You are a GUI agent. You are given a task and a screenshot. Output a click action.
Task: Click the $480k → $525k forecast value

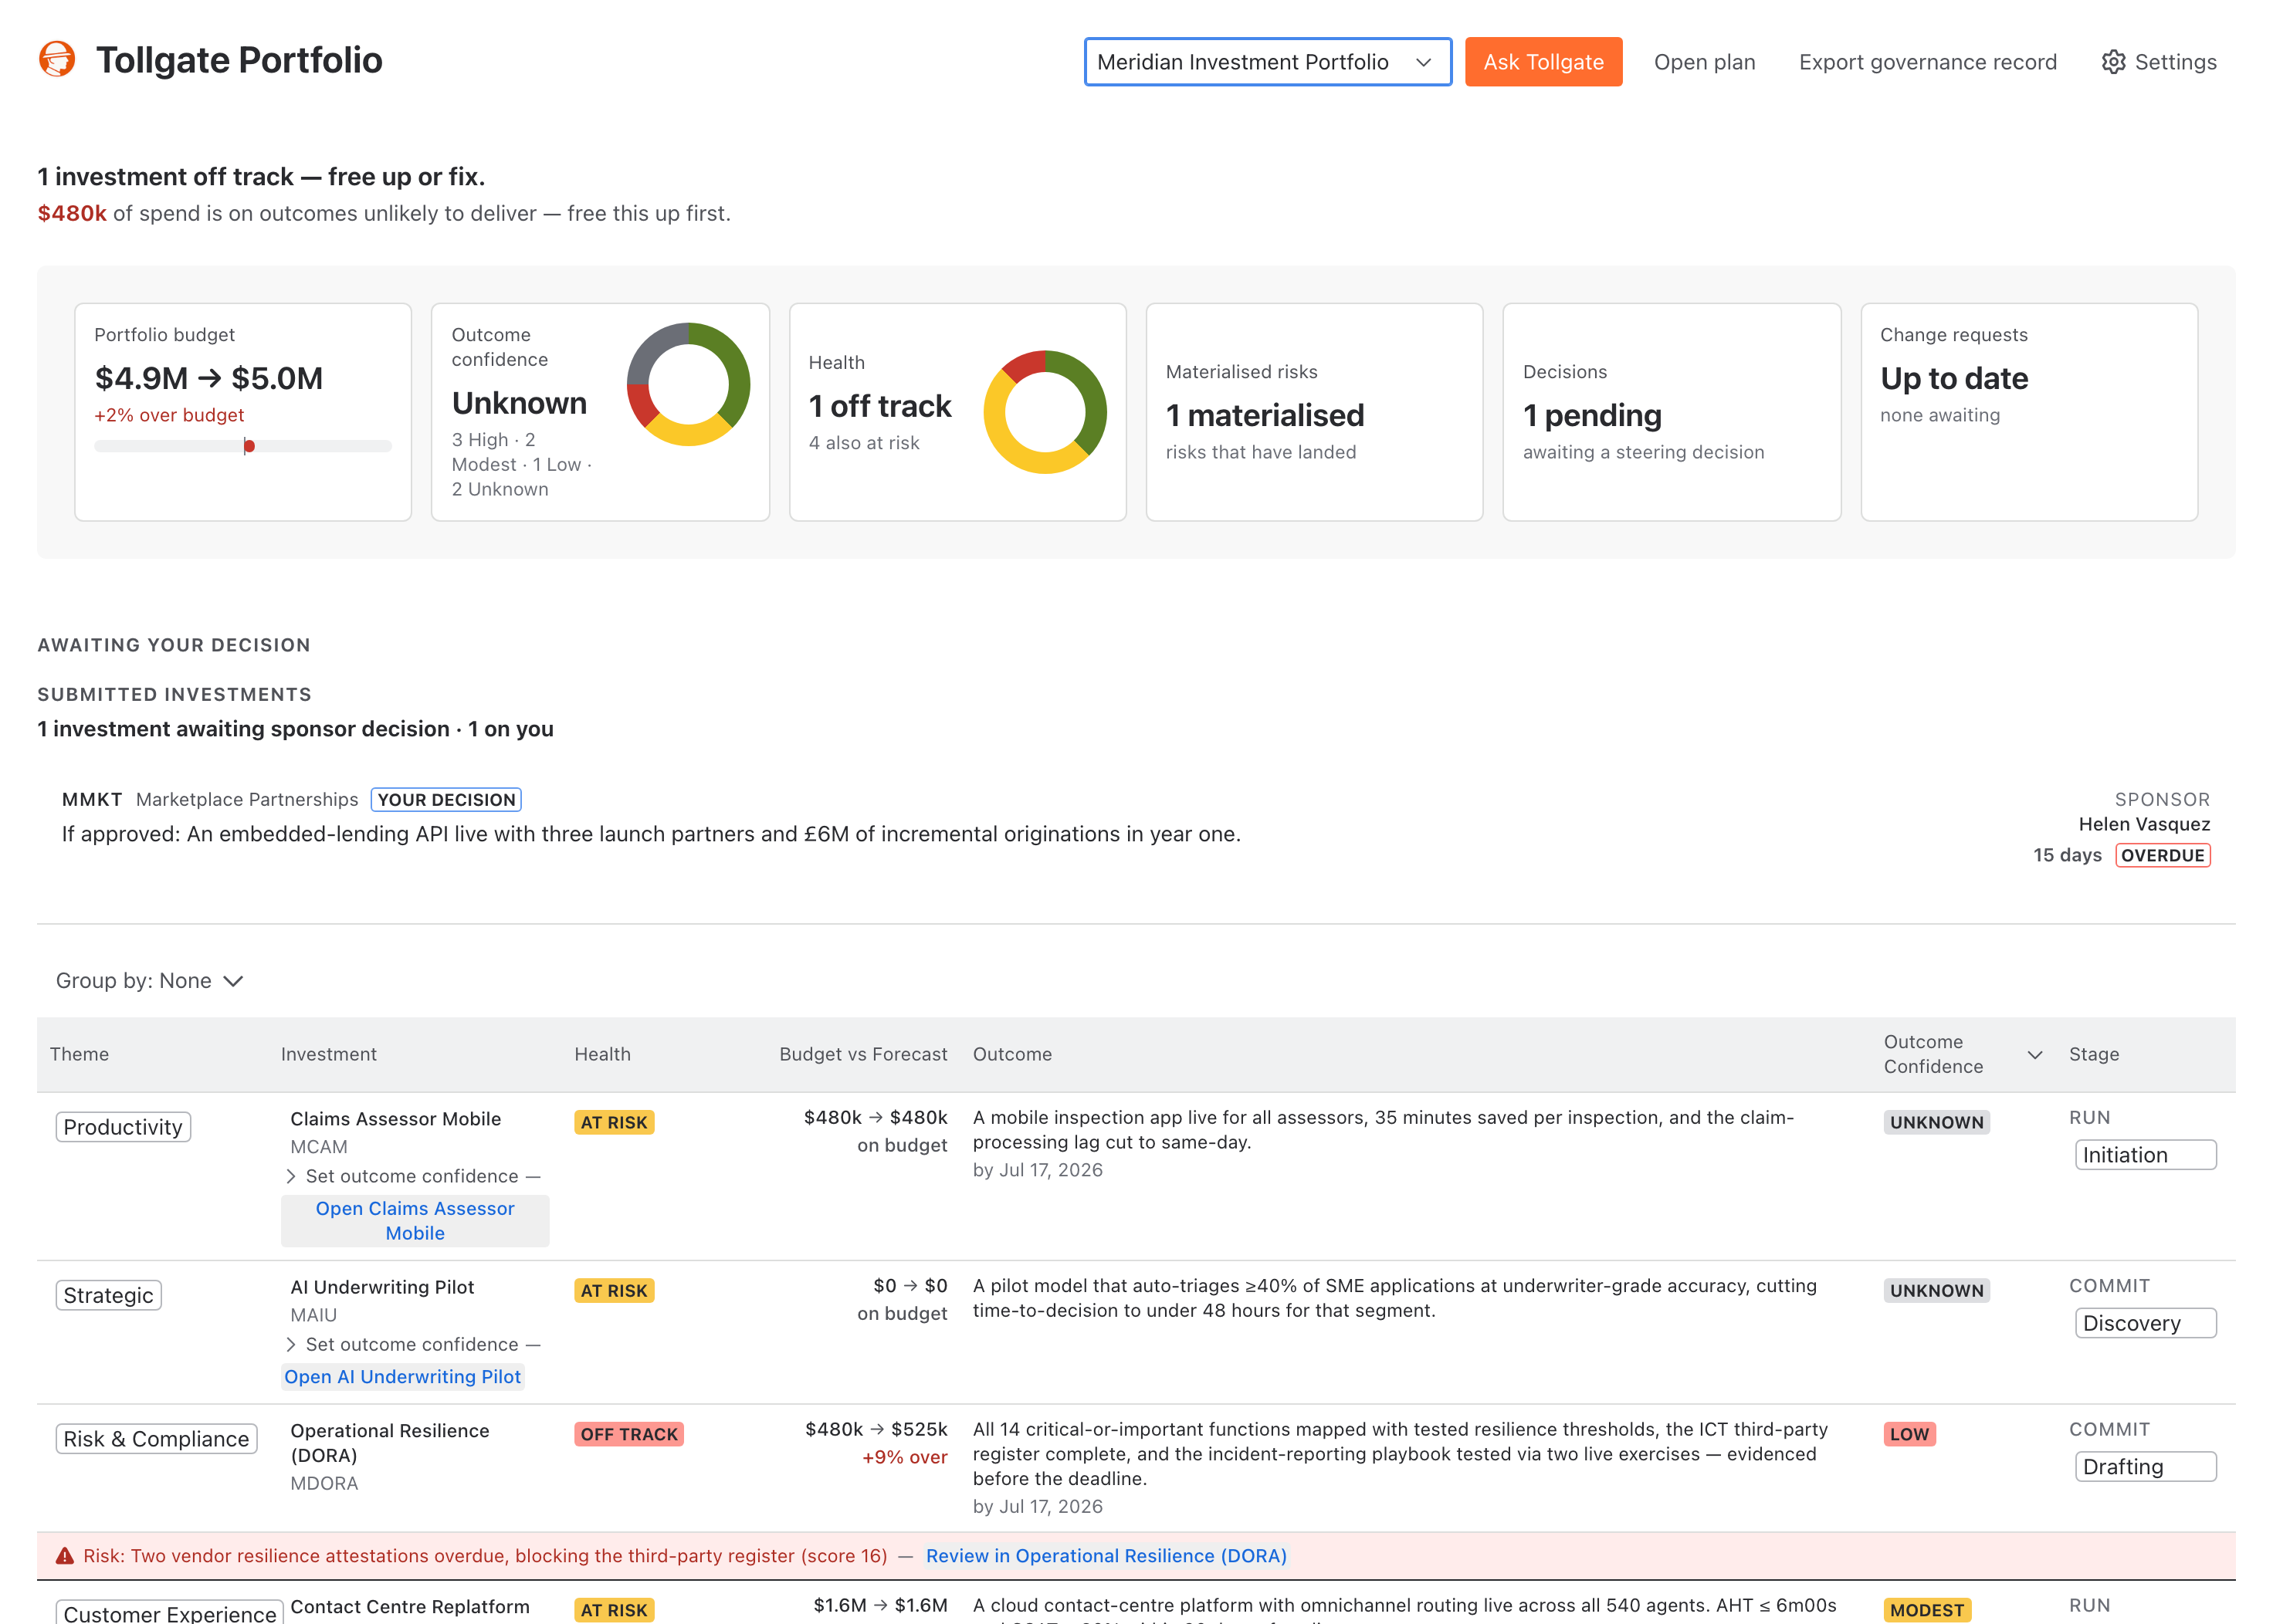click(876, 1430)
